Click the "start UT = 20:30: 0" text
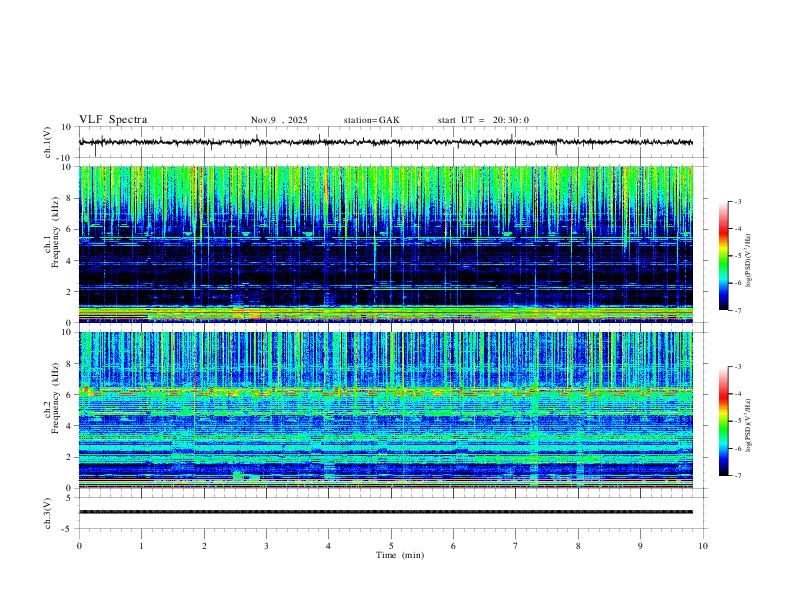Viewport: 792px width, 612px height. coord(483,120)
